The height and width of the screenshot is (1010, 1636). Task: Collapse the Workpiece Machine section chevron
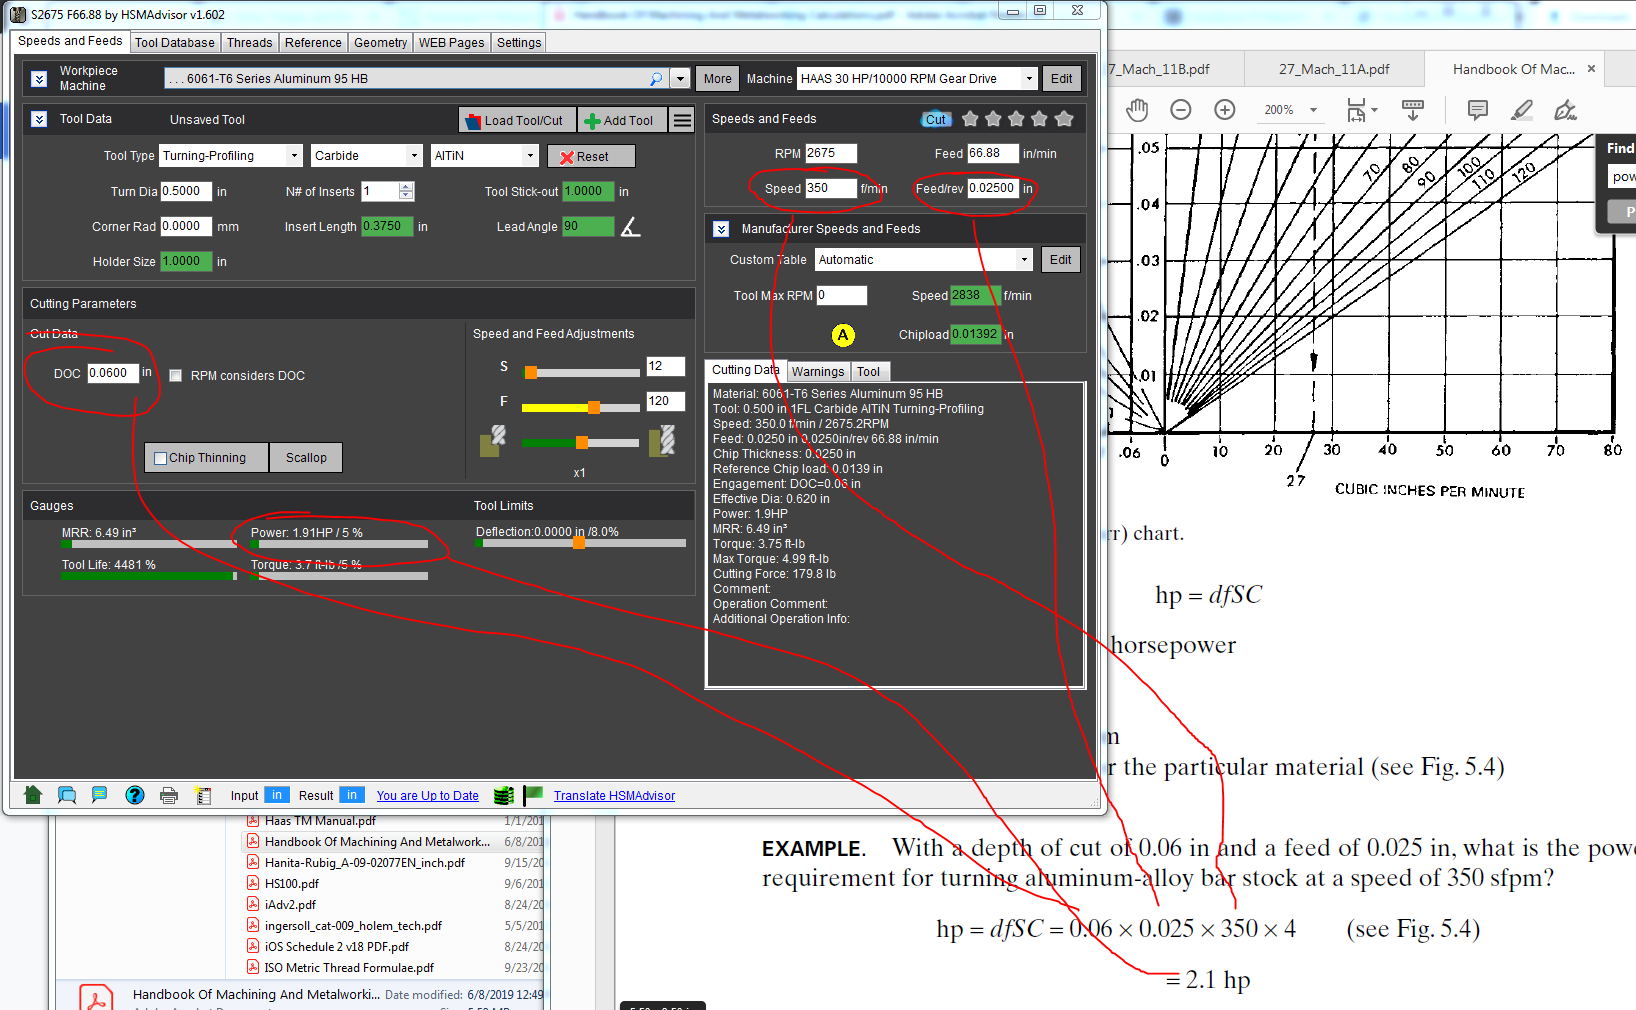tap(39, 79)
